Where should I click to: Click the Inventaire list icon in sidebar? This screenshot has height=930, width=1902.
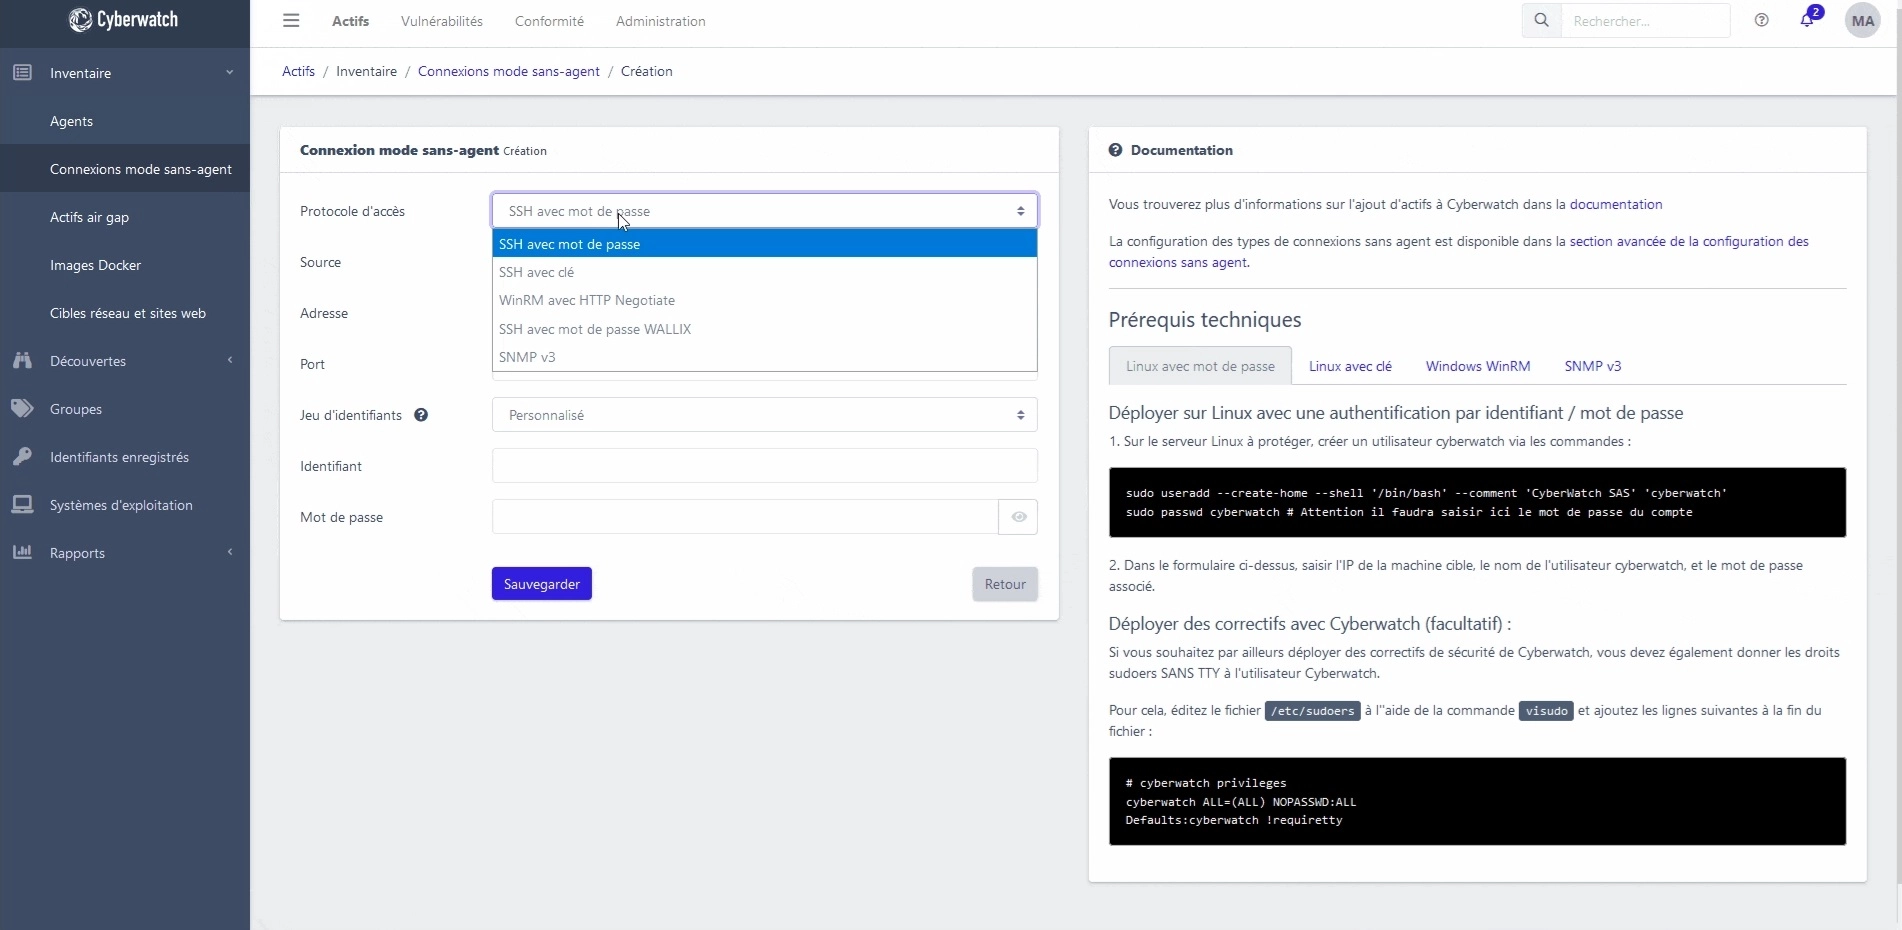pos(22,73)
